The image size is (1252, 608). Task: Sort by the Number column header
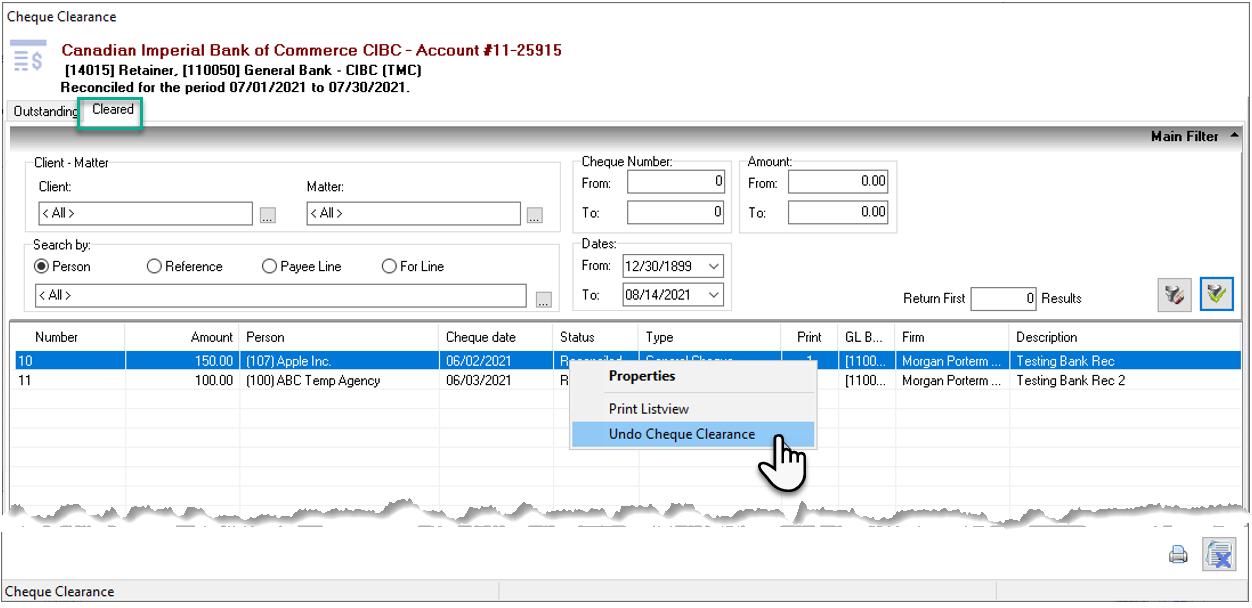point(68,337)
